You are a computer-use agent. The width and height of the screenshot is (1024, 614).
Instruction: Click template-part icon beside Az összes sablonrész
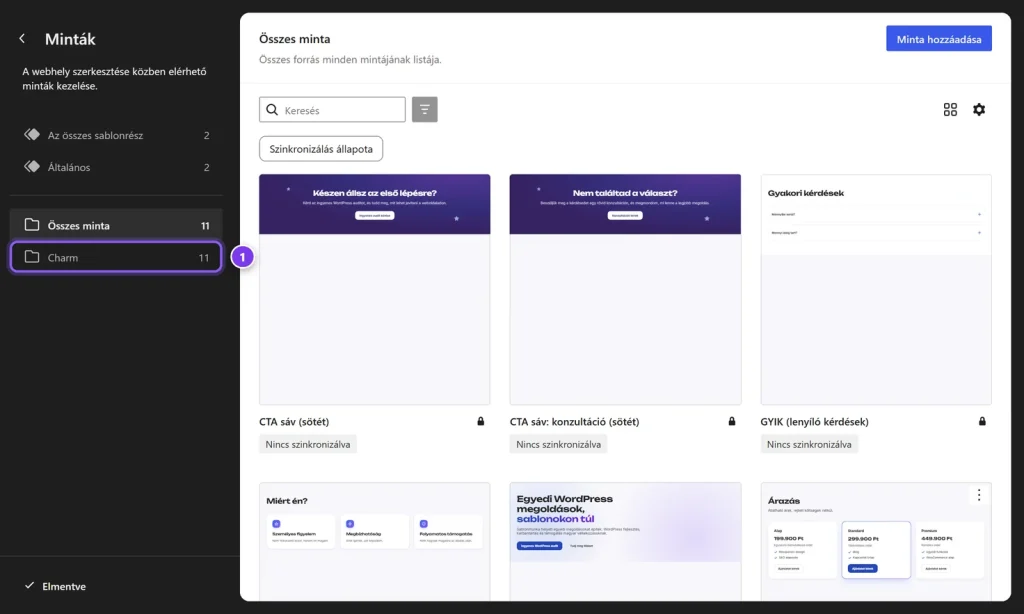32,135
